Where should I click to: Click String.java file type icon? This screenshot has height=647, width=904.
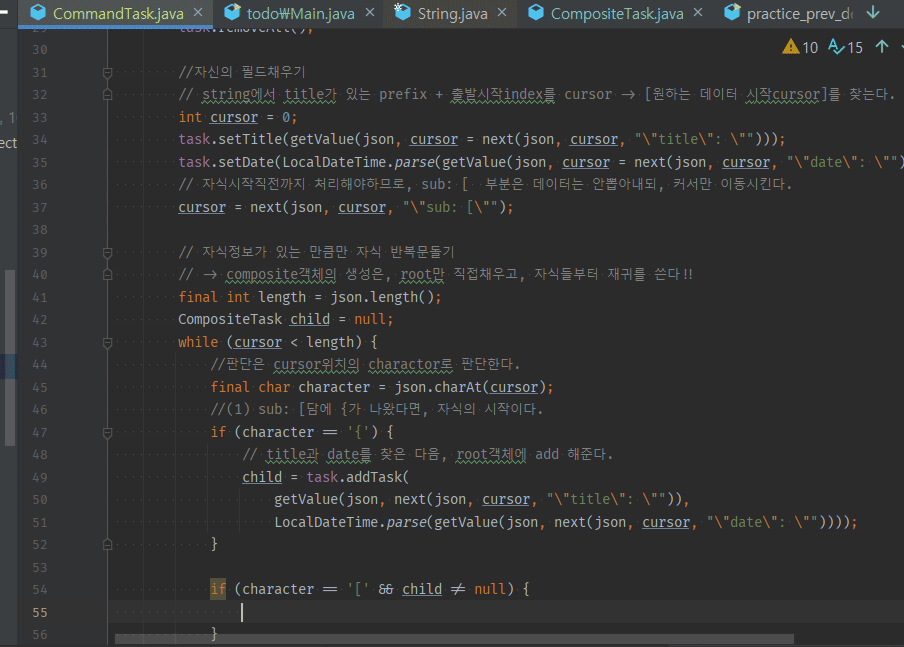[402, 12]
